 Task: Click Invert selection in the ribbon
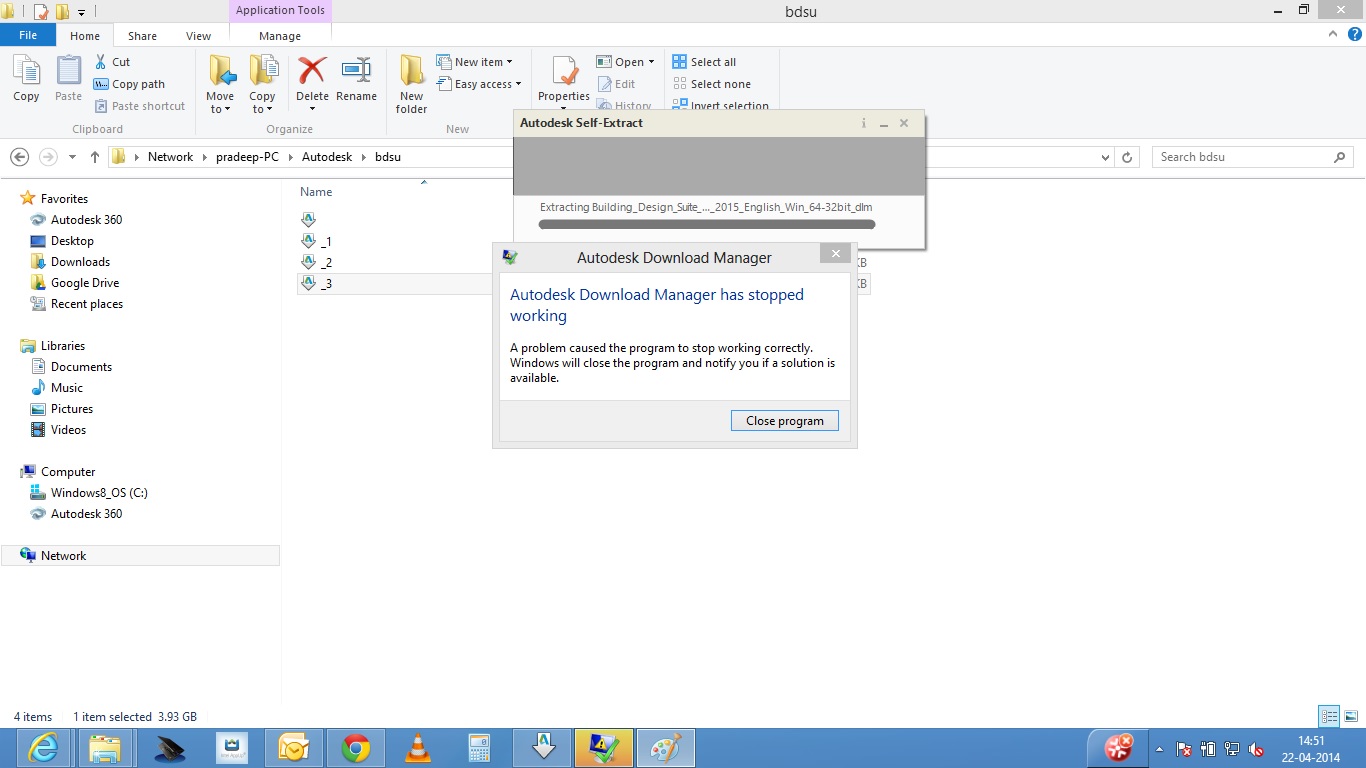(x=721, y=105)
